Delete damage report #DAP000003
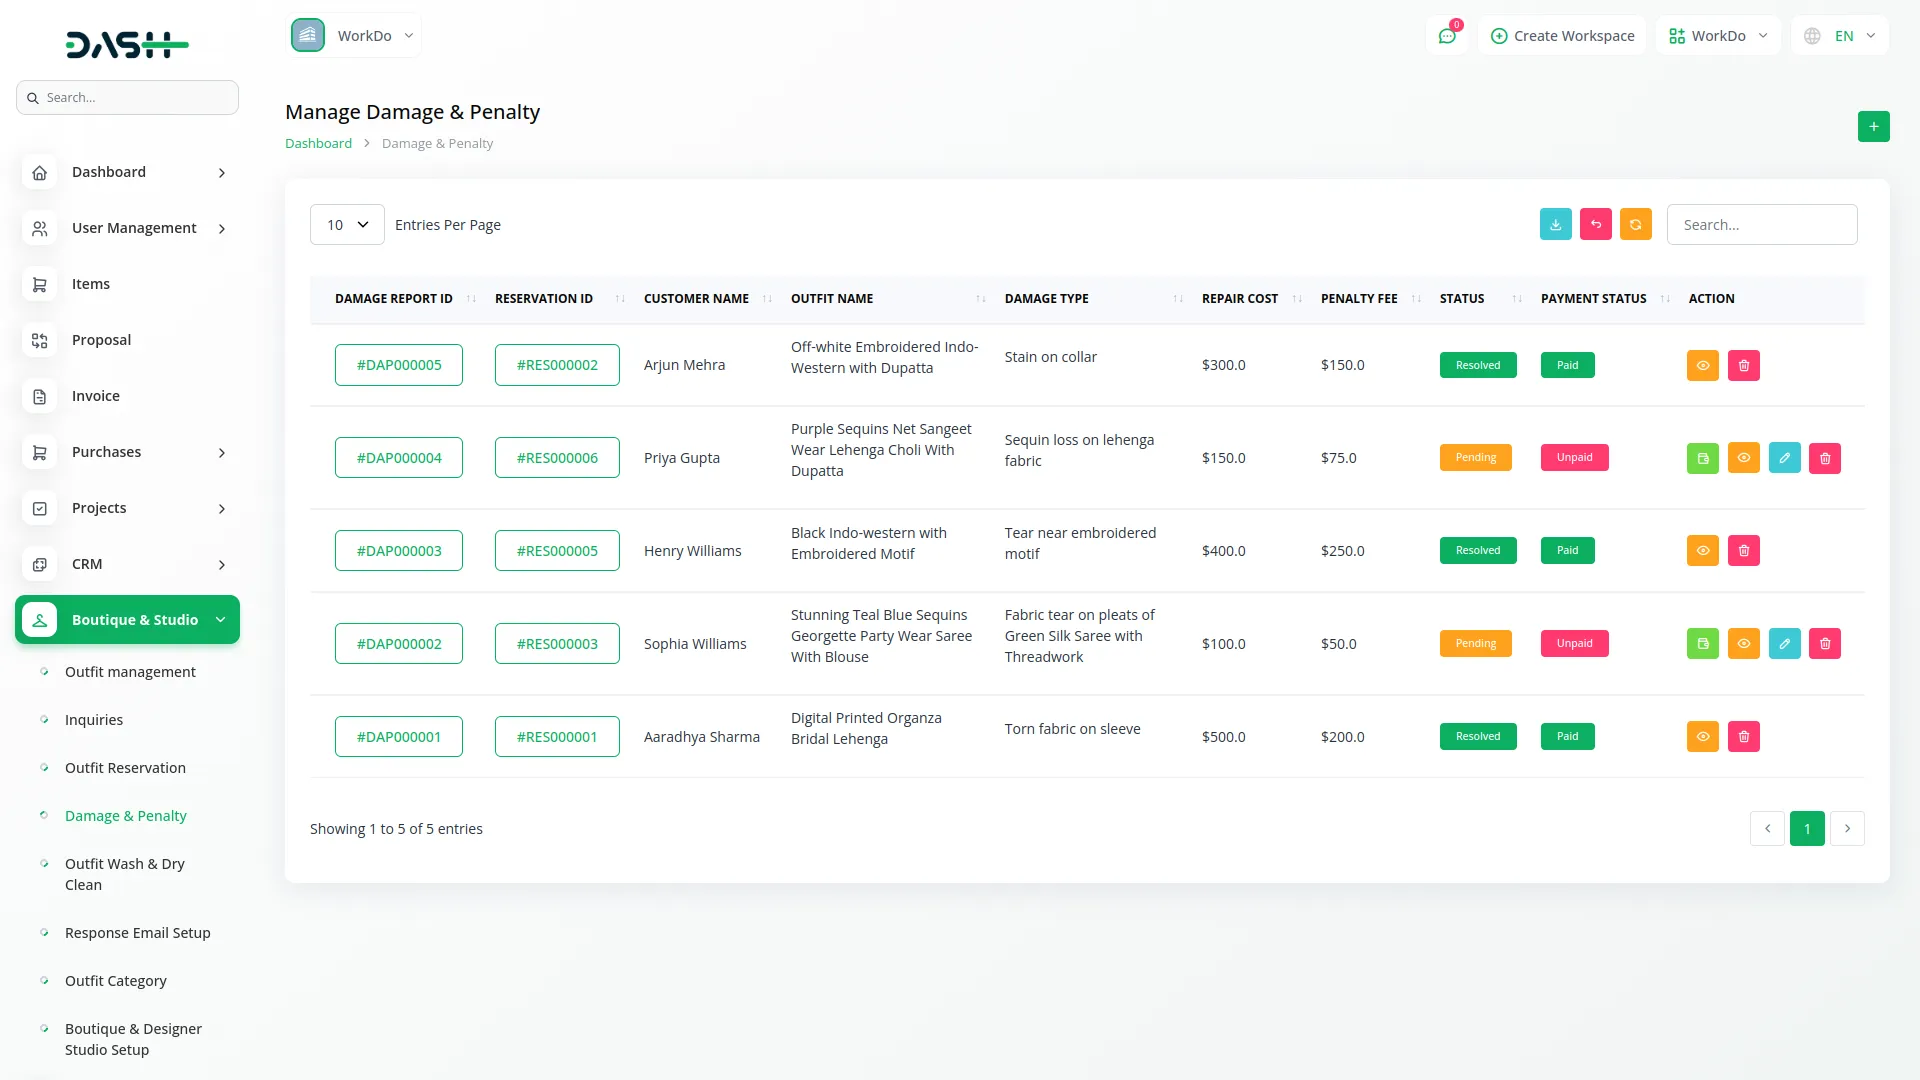The height and width of the screenshot is (1080, 1920). pos(1744,551)
